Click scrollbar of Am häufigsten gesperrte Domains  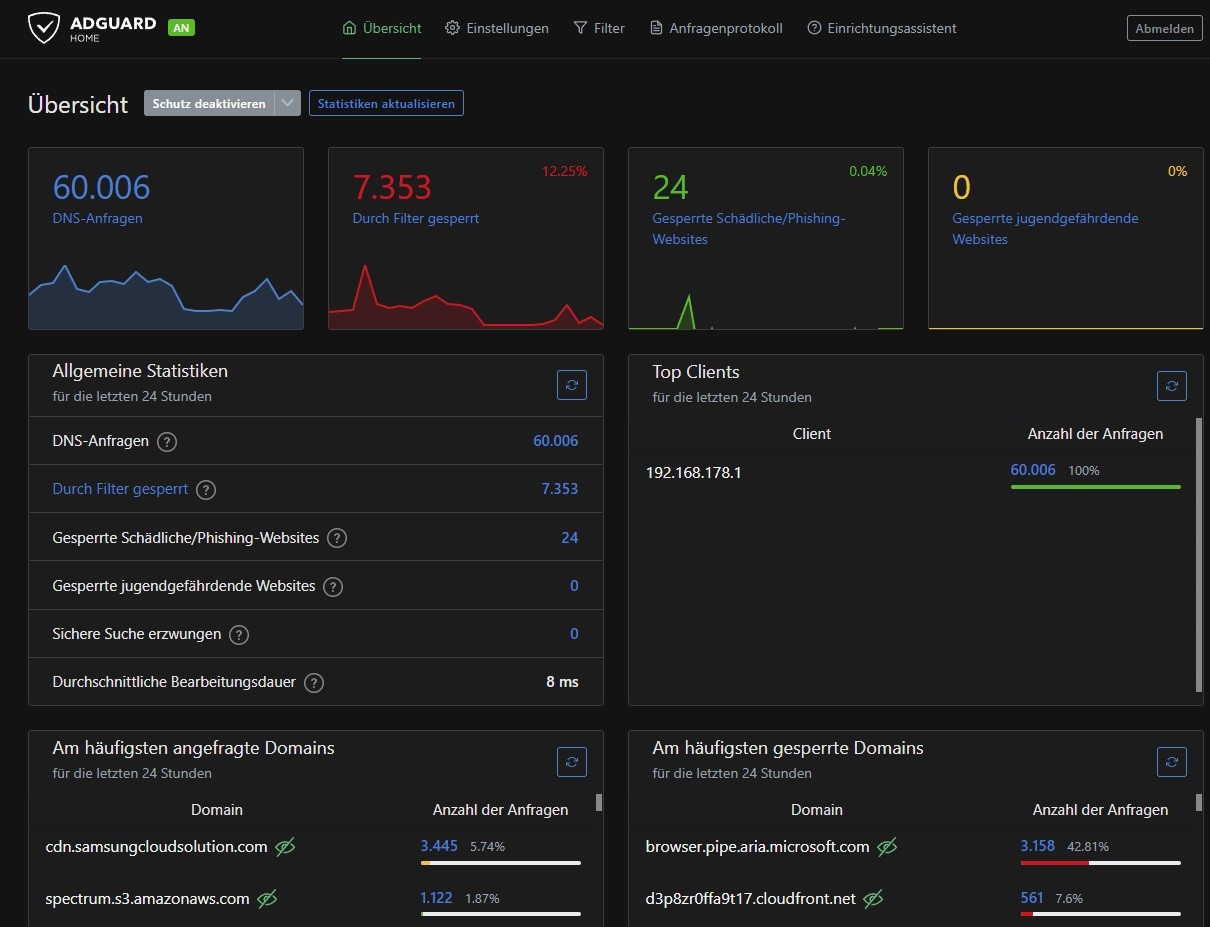click(x=1199, y=802)
